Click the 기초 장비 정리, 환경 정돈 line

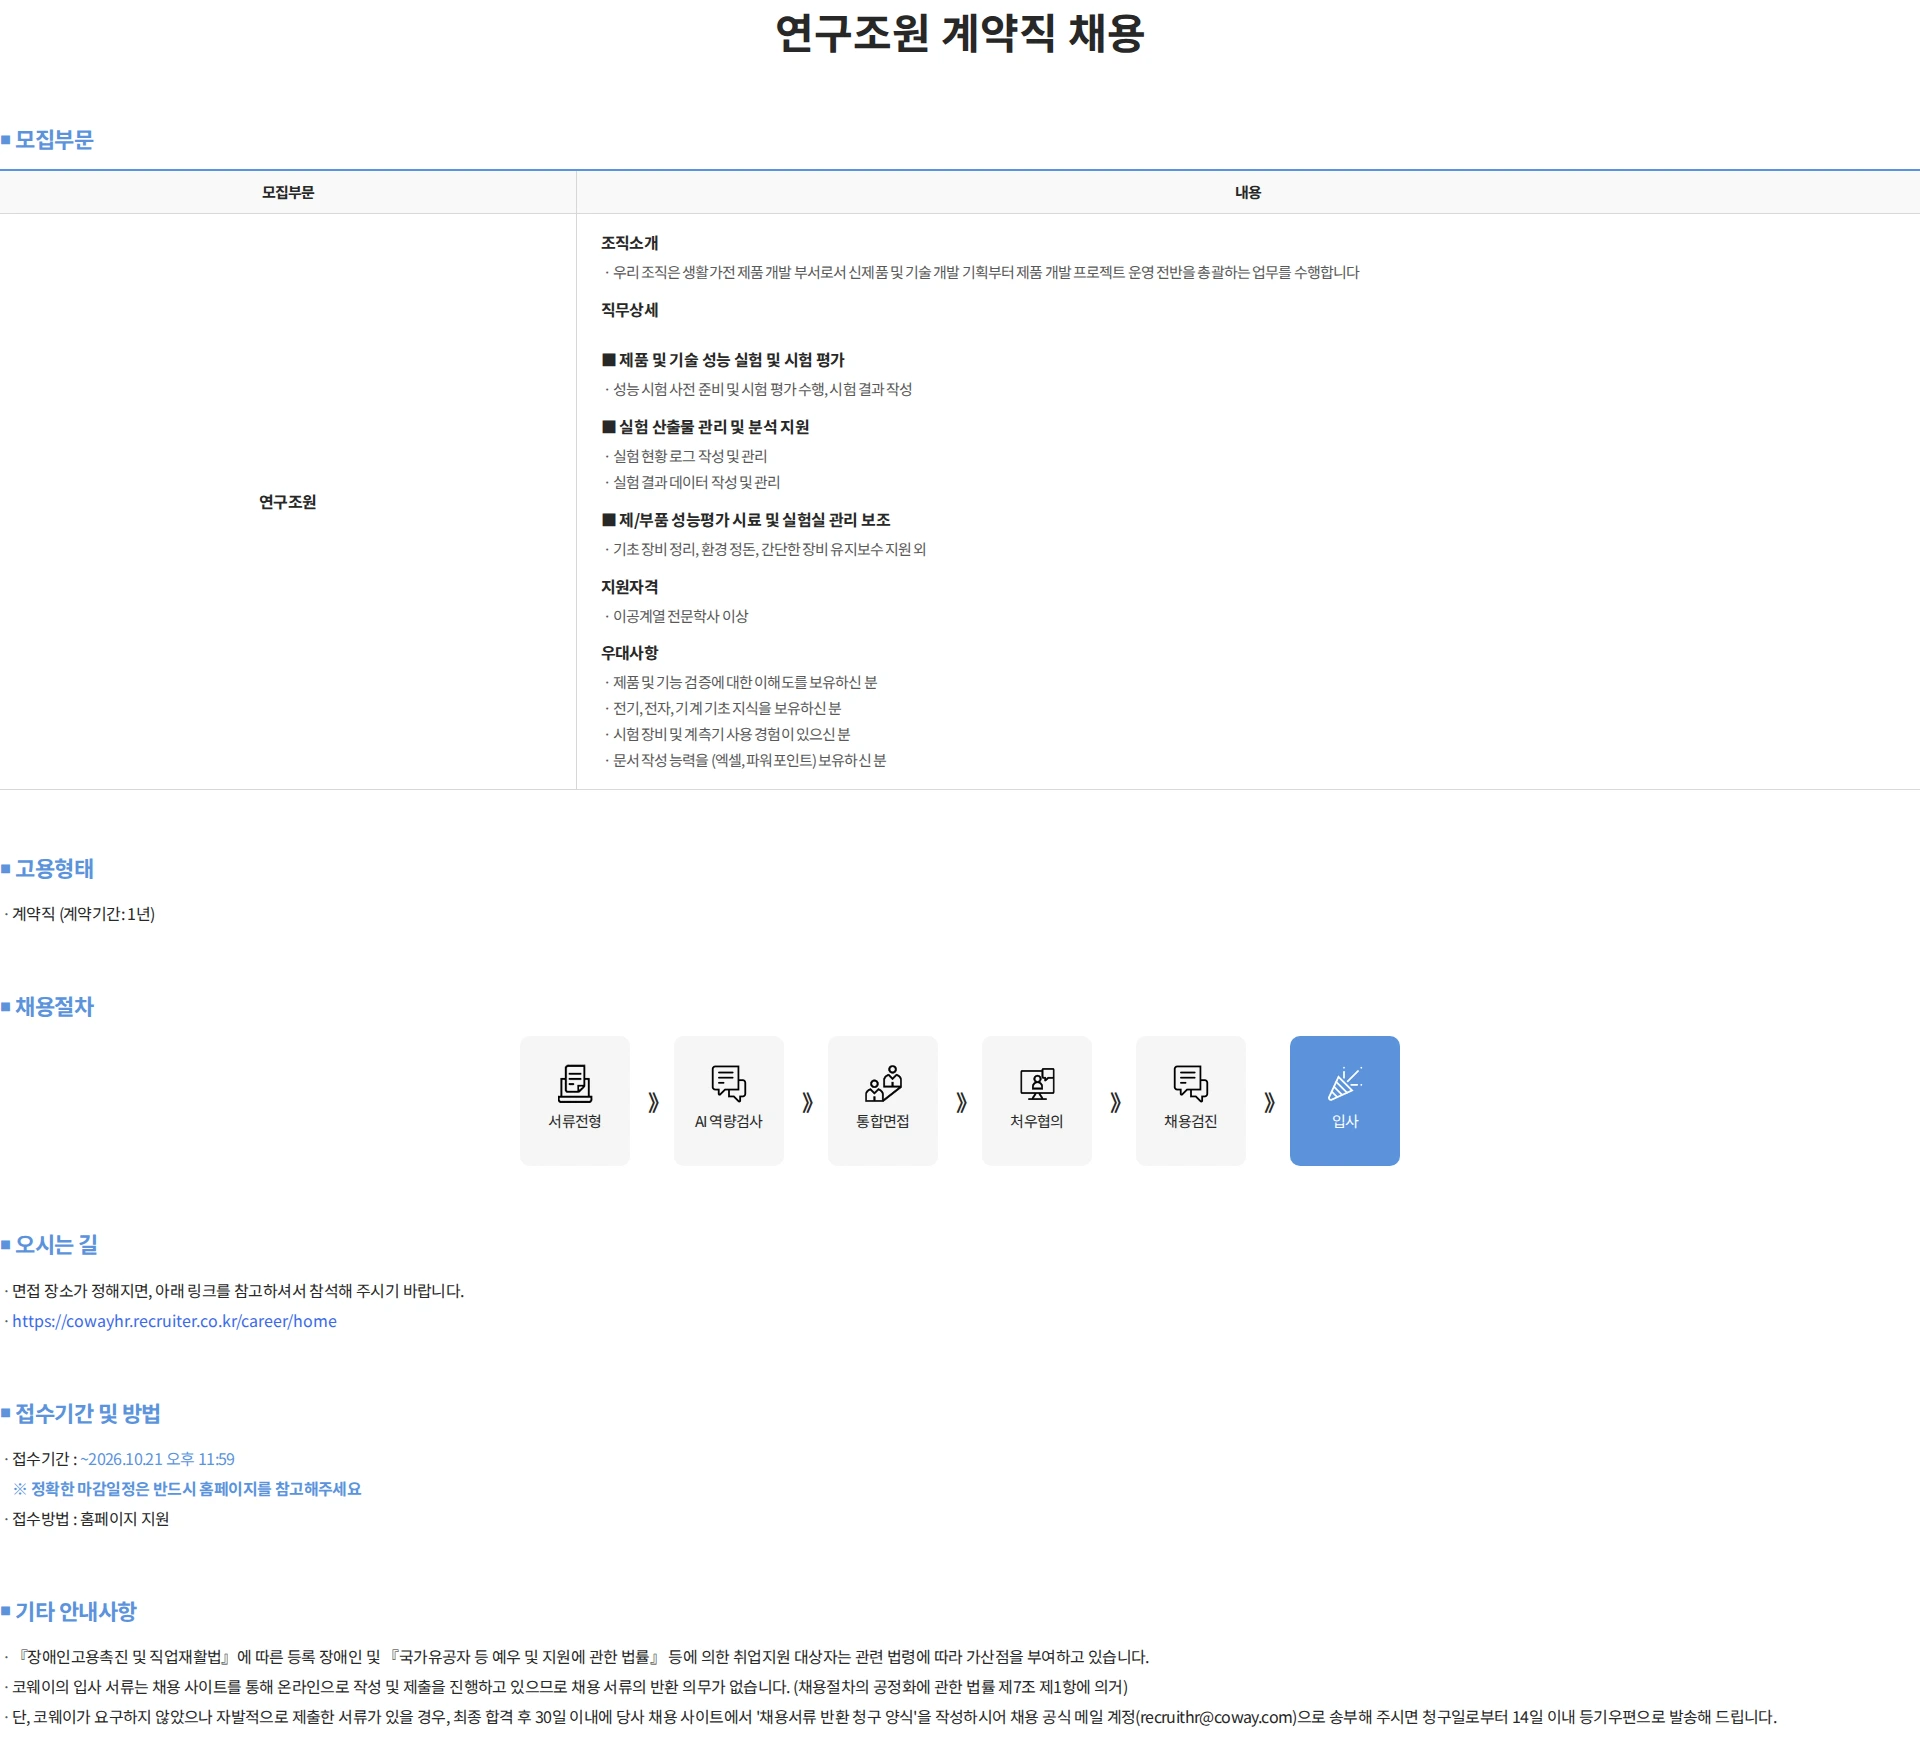766,549
